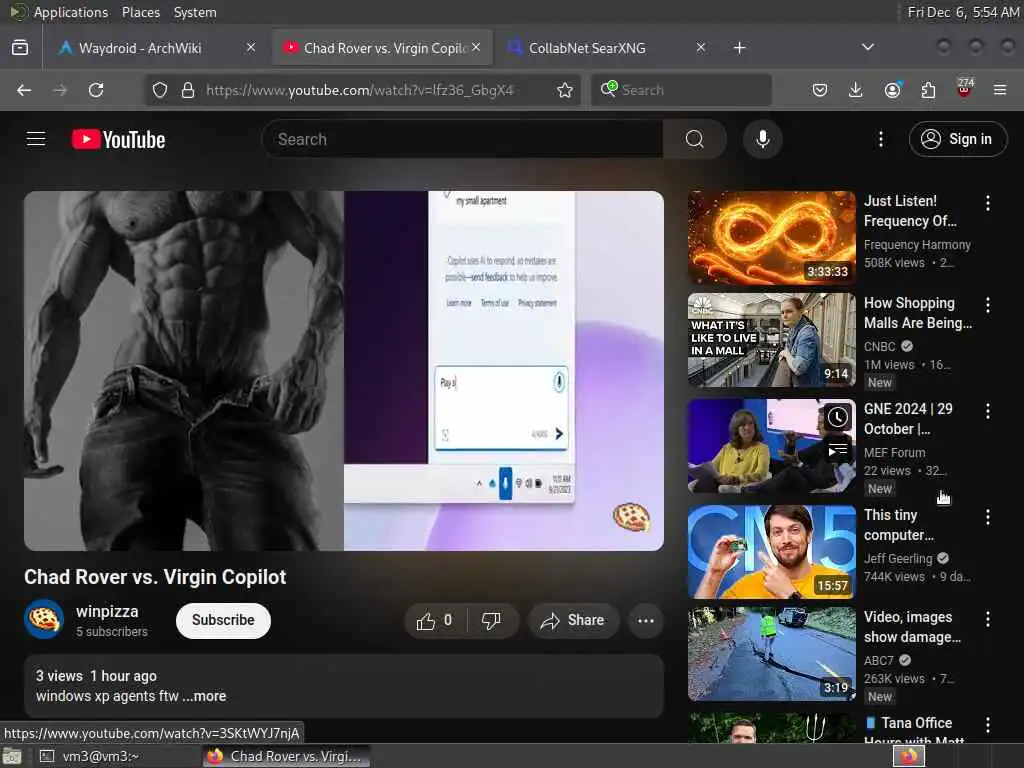Close the CollabNet SearXNG tab
This screenshot has height=768, width=1024.
701,48
